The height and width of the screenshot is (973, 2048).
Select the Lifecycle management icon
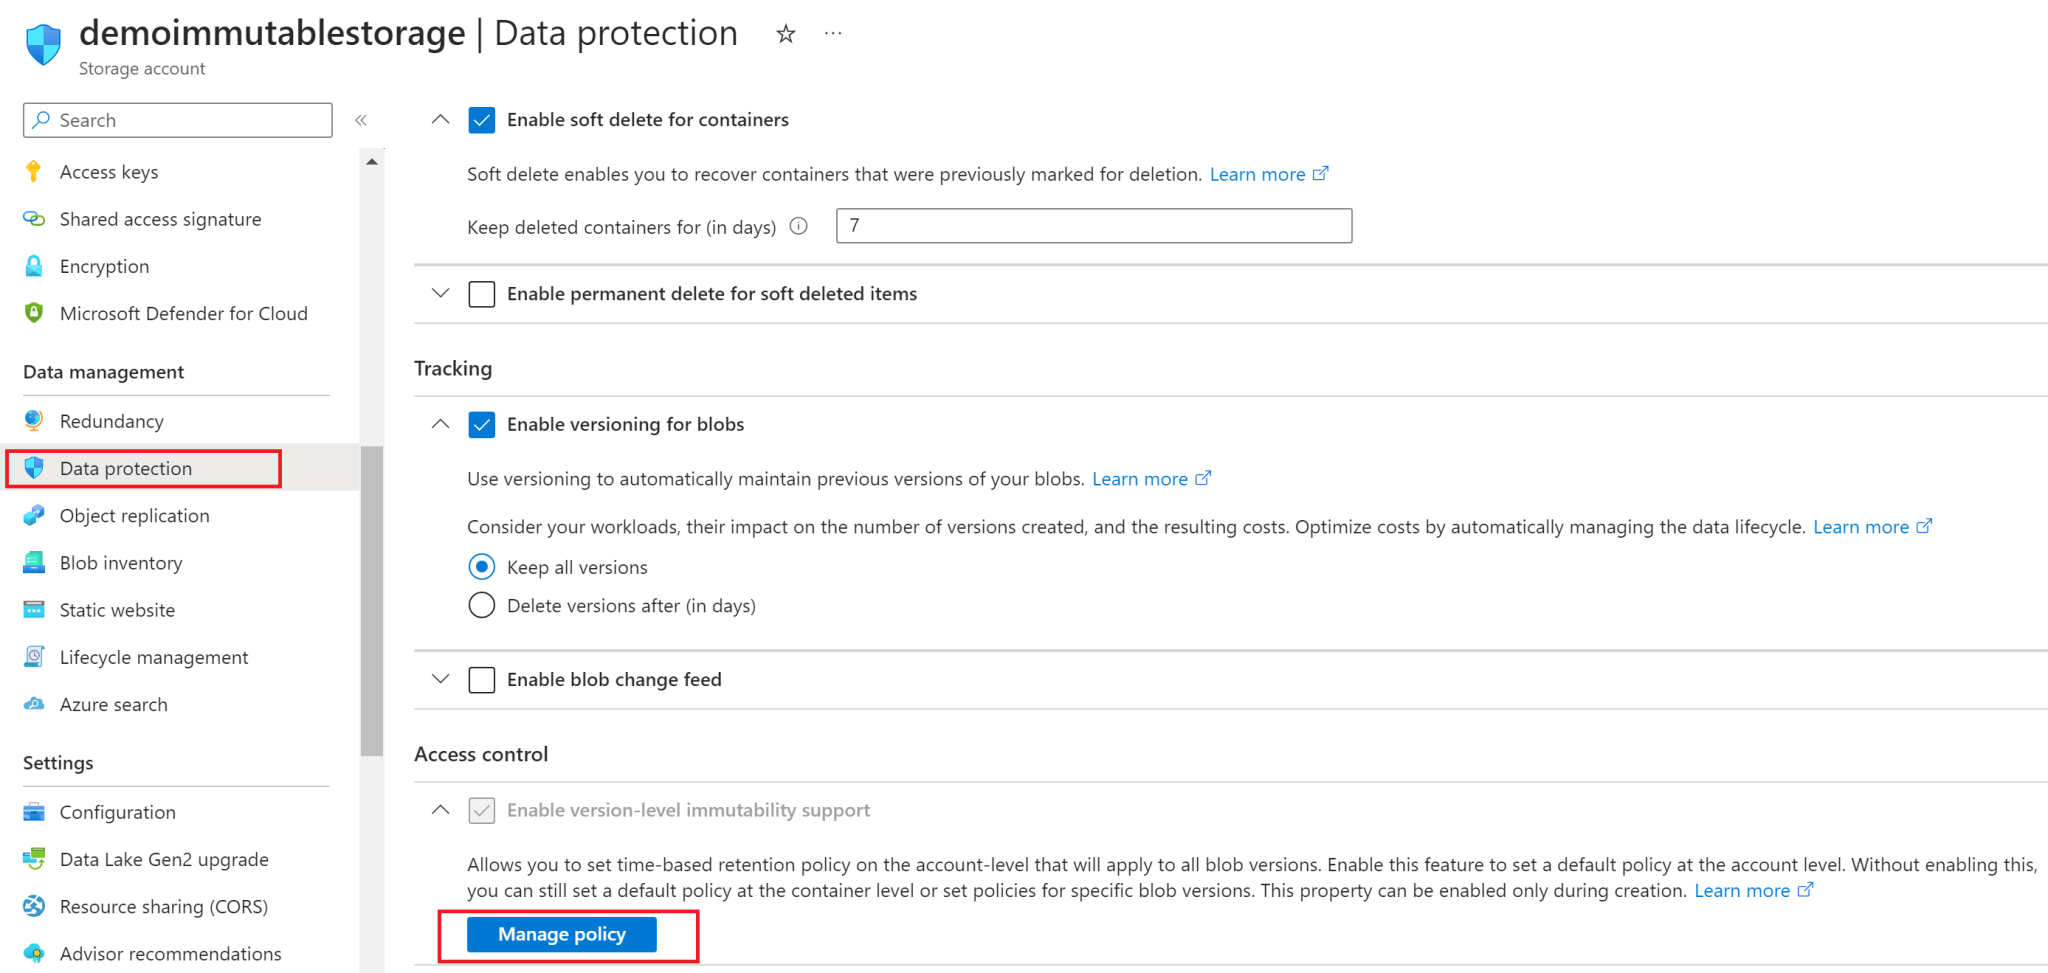(x=35, y=657)
